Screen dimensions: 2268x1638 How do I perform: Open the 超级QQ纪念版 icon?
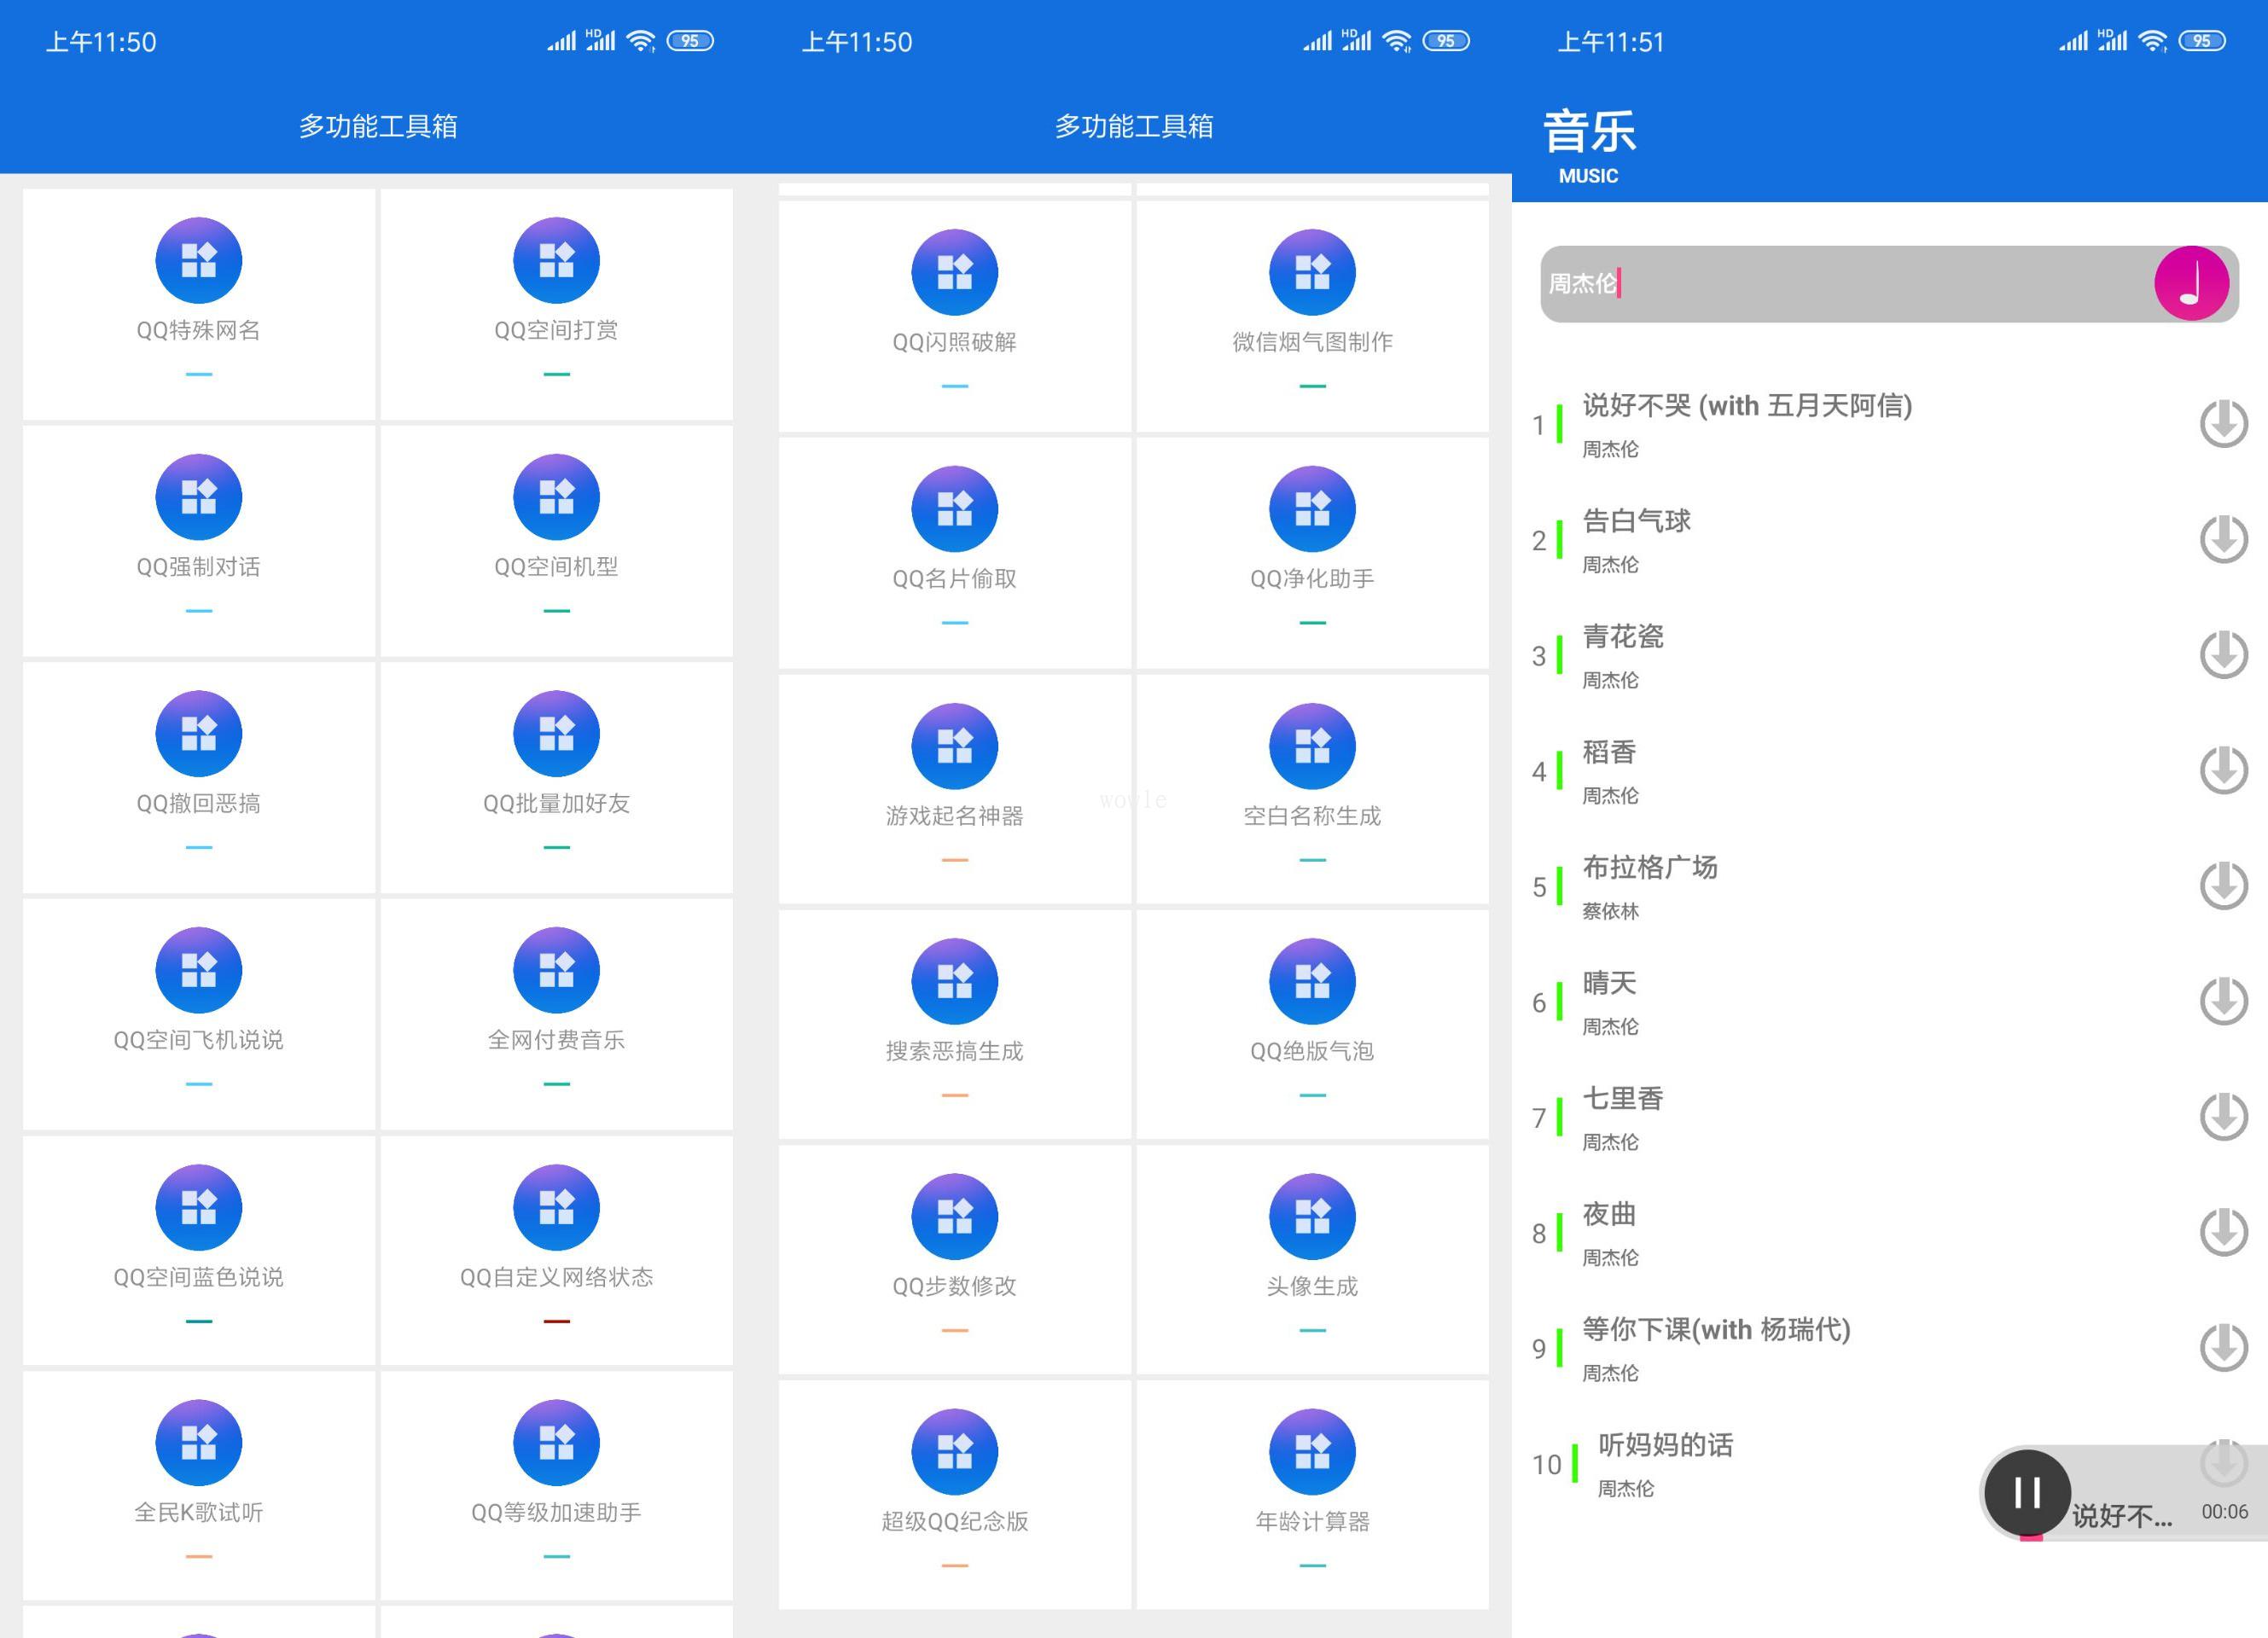click(x=954, y=1451)
